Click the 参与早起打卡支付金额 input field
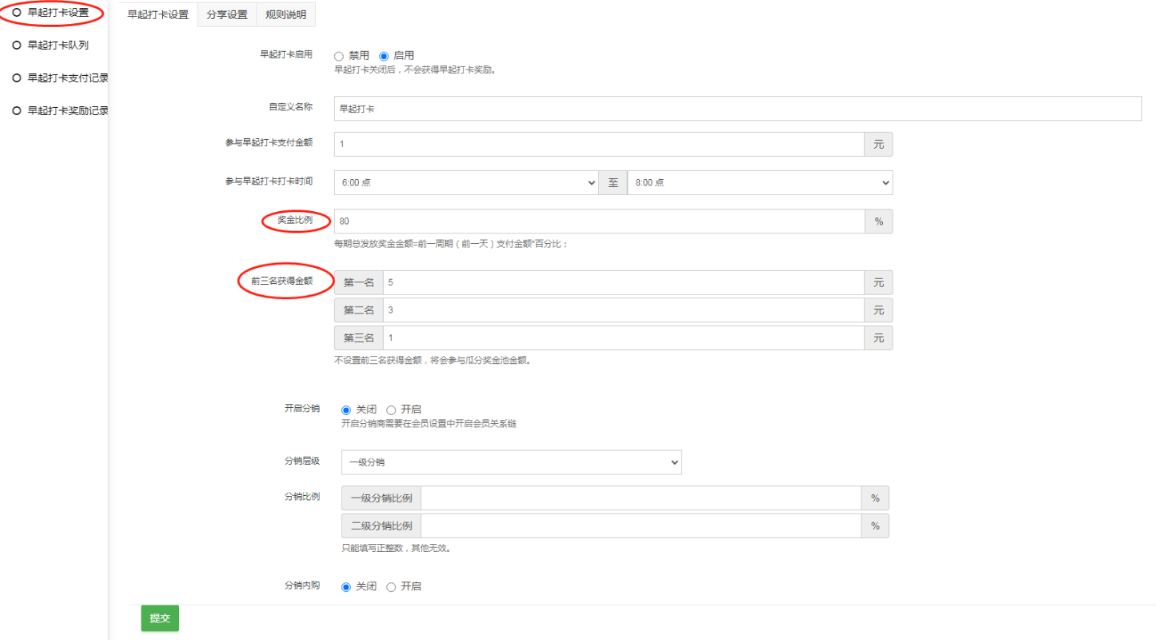1156x640 pixels. (599, 145)
